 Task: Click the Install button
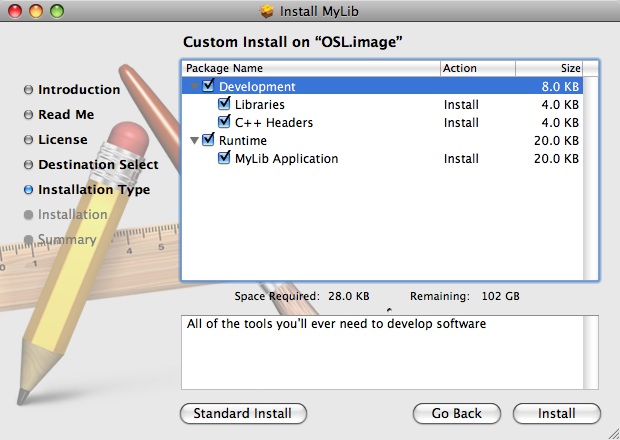pyautogui.click(x=556, y=413)
